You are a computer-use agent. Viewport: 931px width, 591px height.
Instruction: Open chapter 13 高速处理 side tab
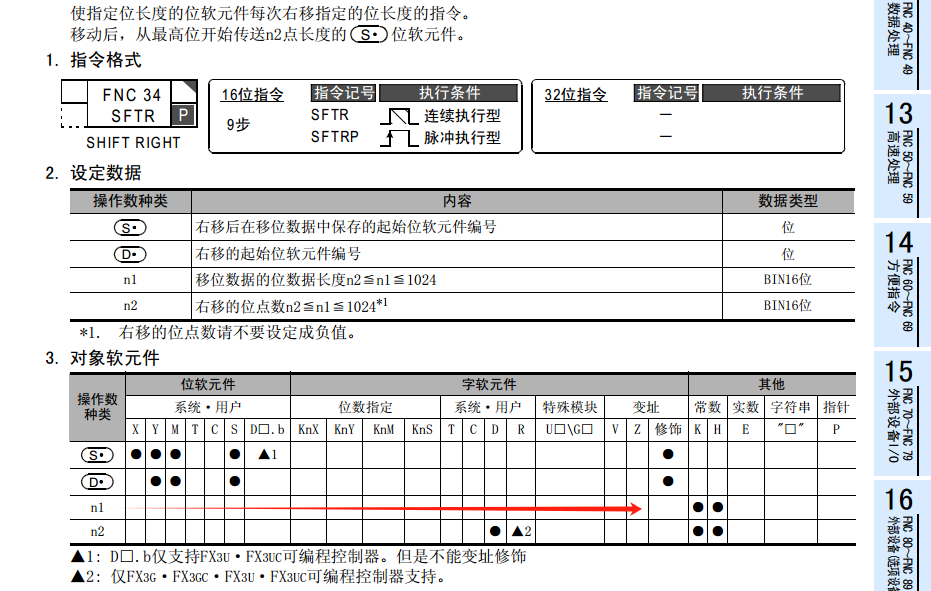[901, 155]
